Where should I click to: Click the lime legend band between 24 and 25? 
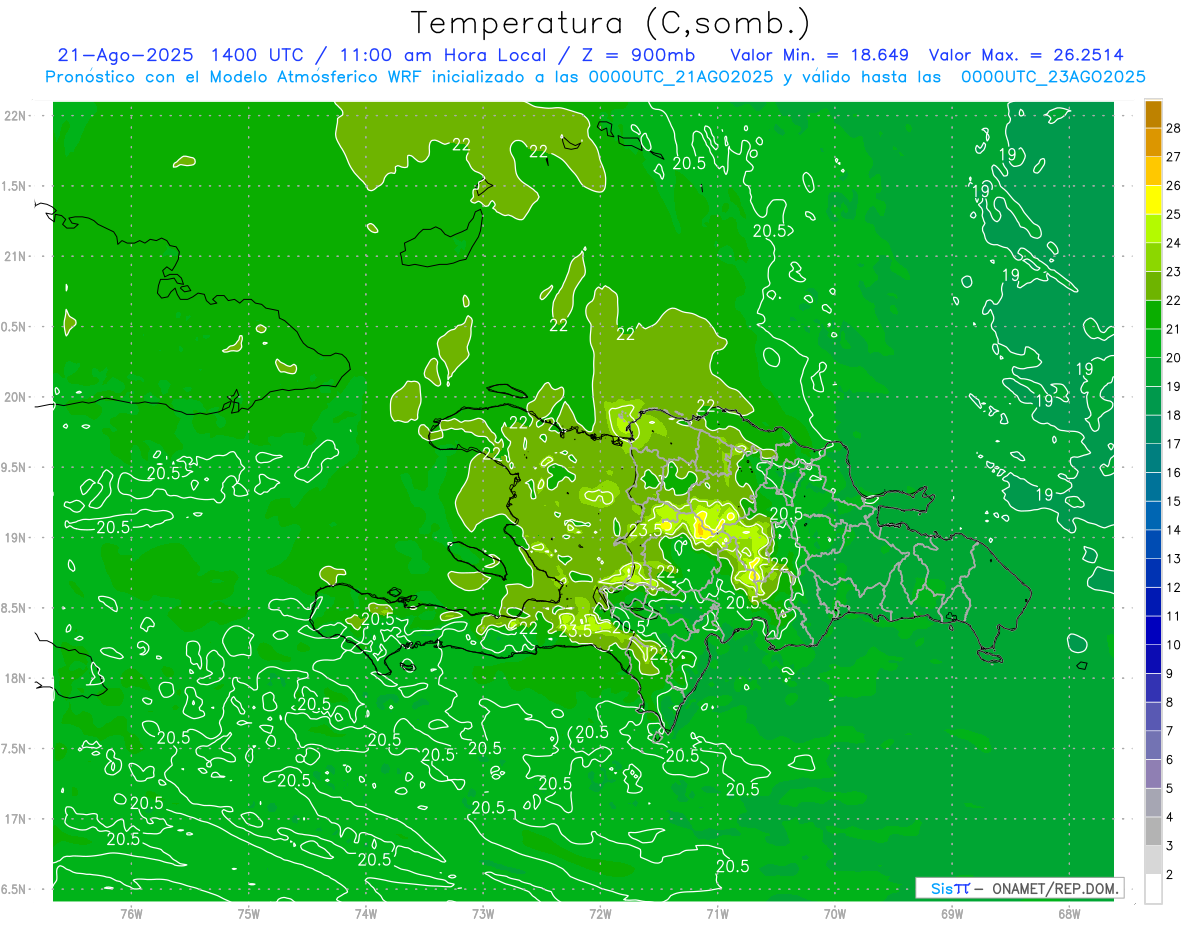pyautogui.click(x=1153, y=229)
